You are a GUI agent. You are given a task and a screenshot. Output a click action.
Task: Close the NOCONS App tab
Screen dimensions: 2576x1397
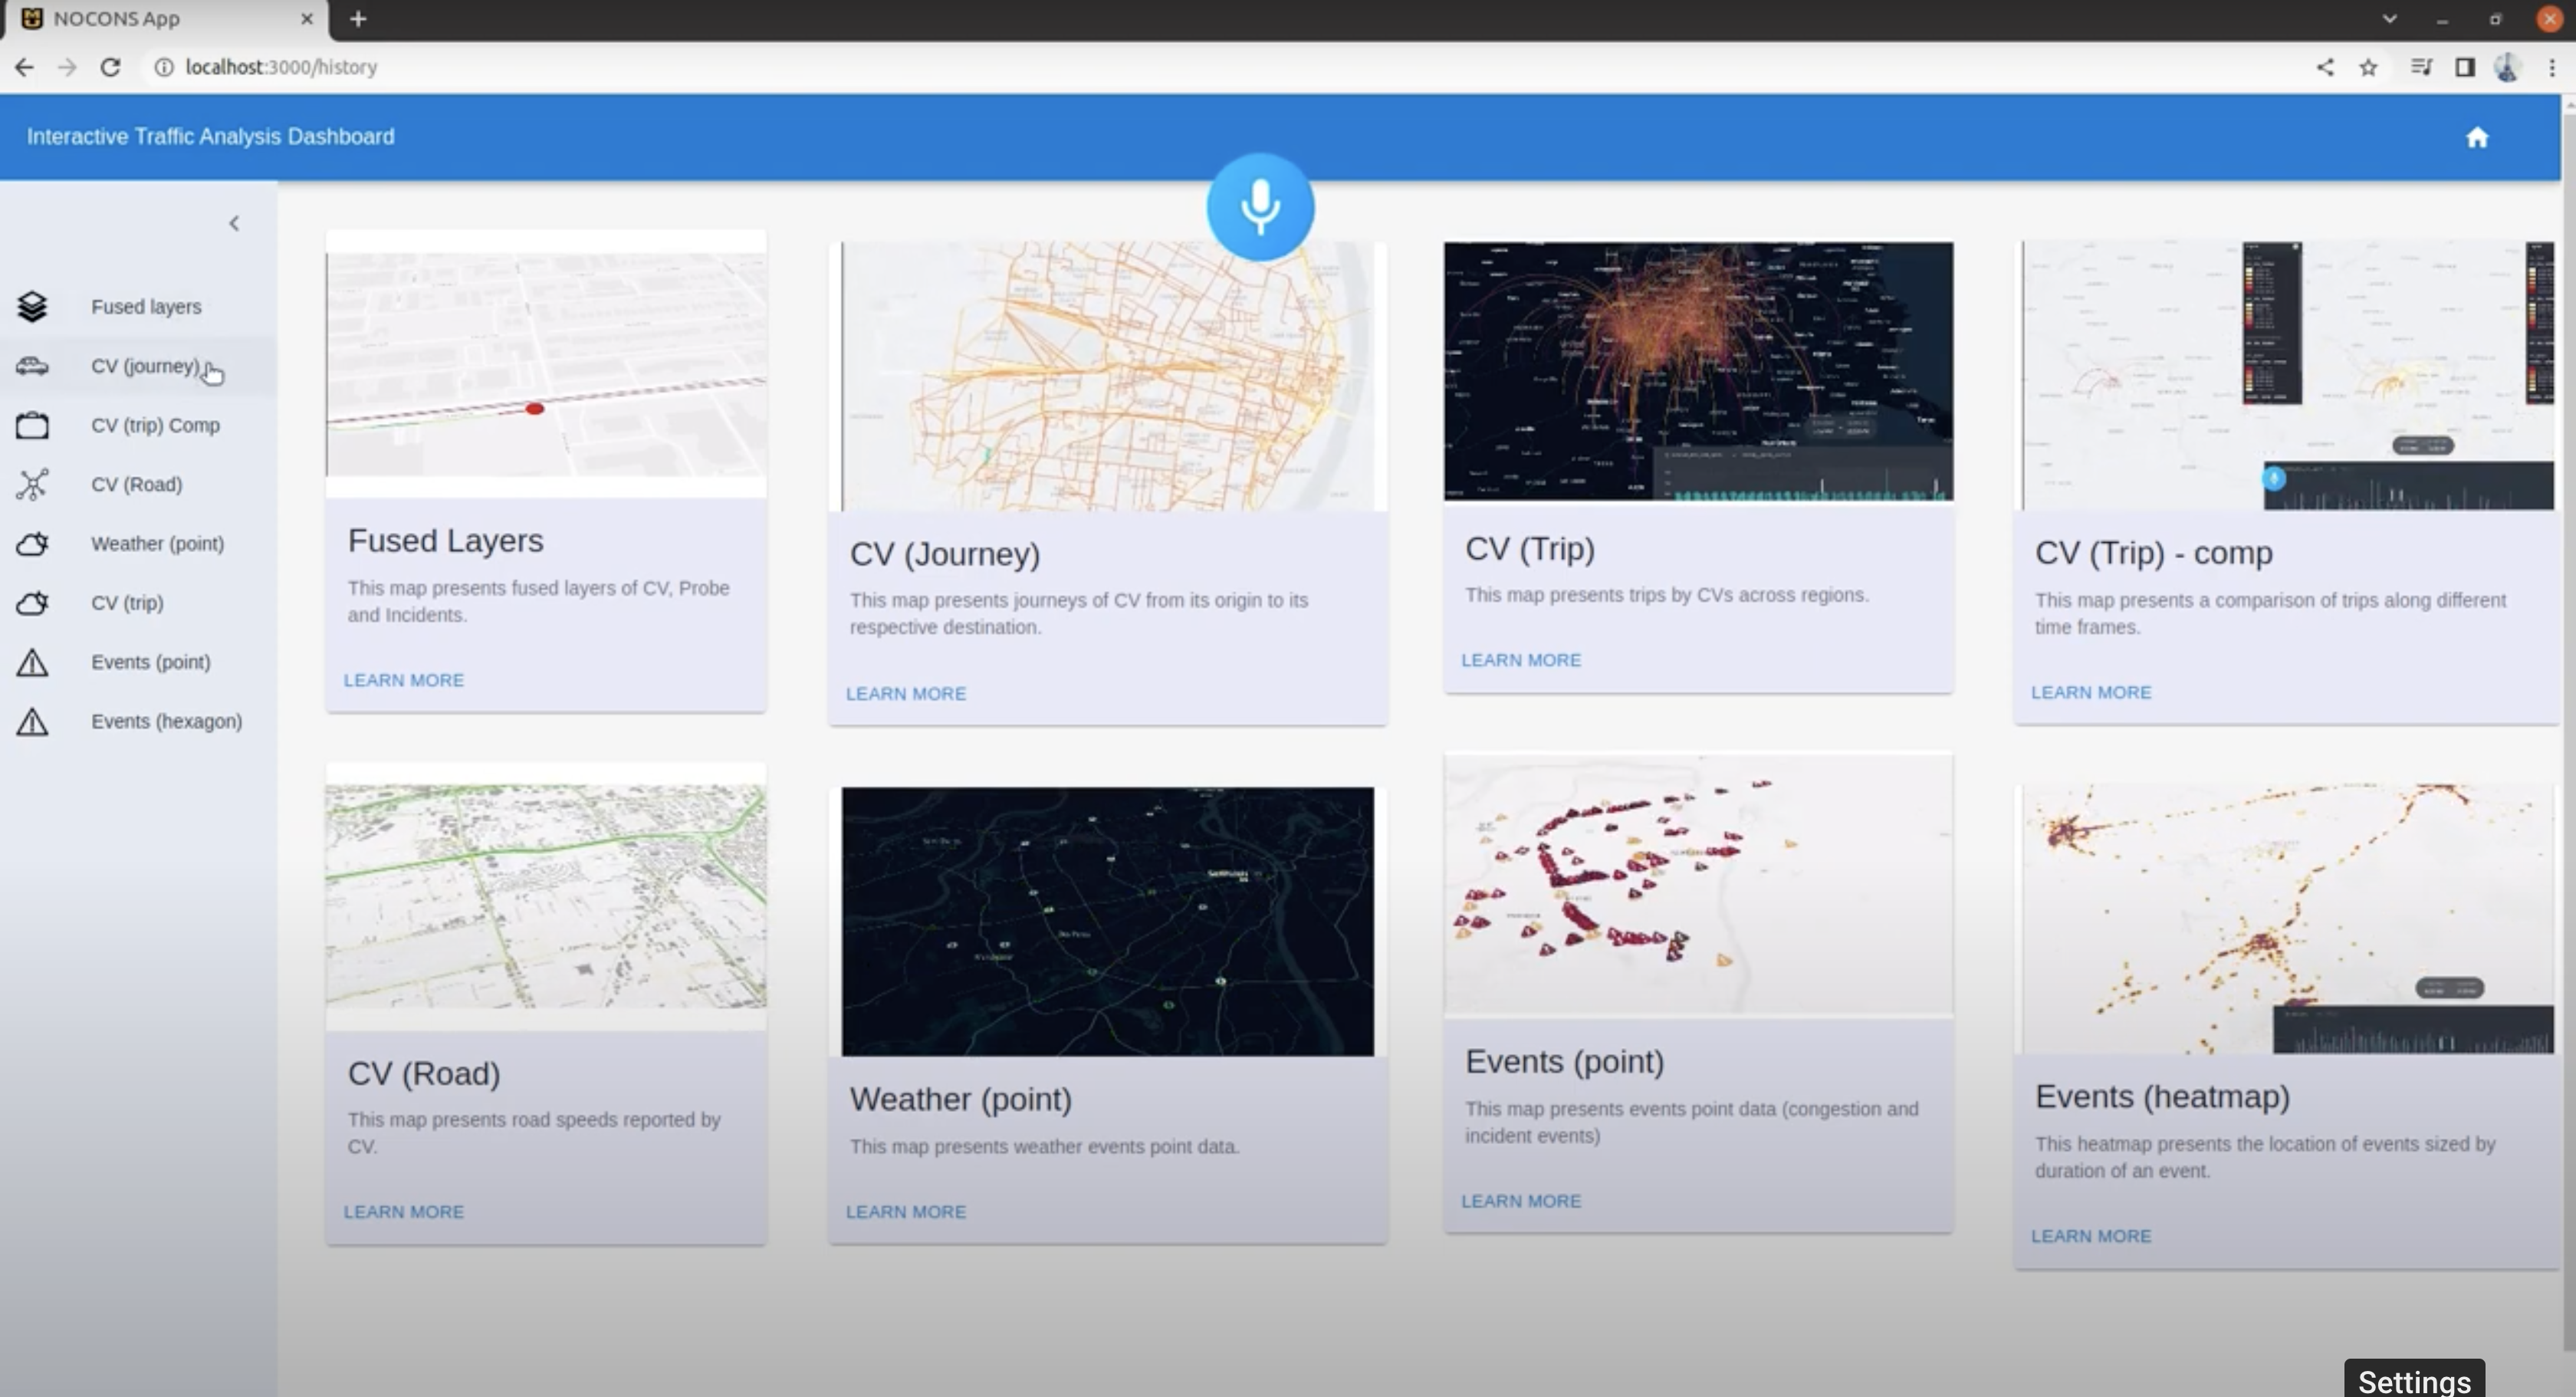tap(307, 19)
